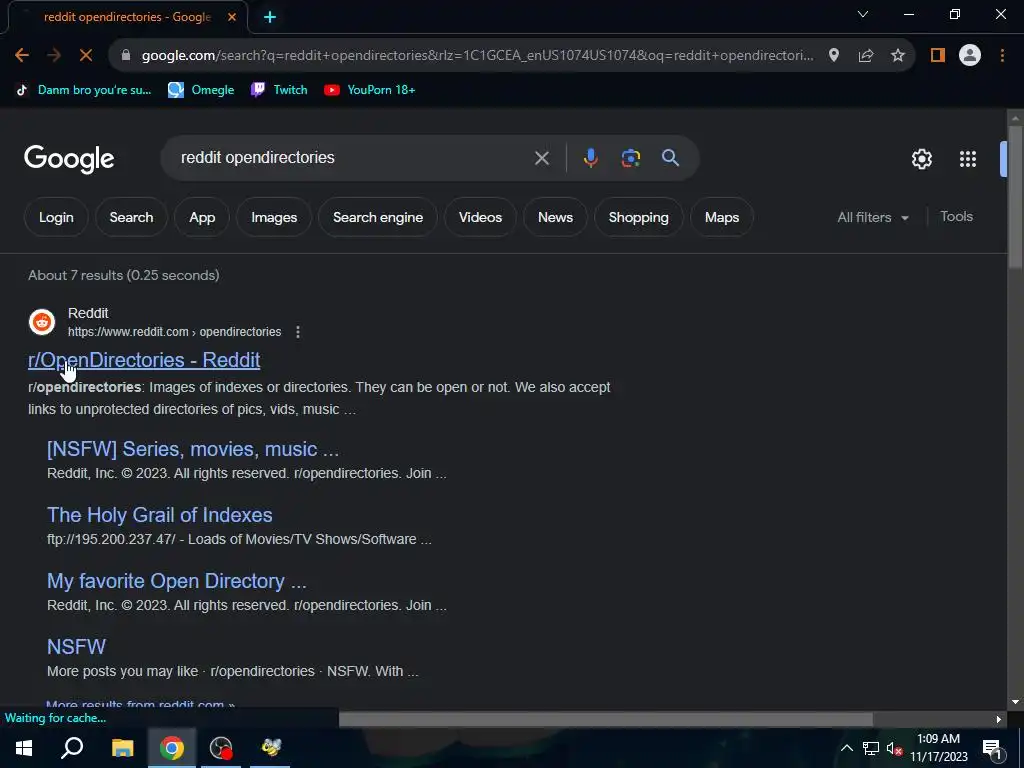Open the browser side panel icon

938,56
